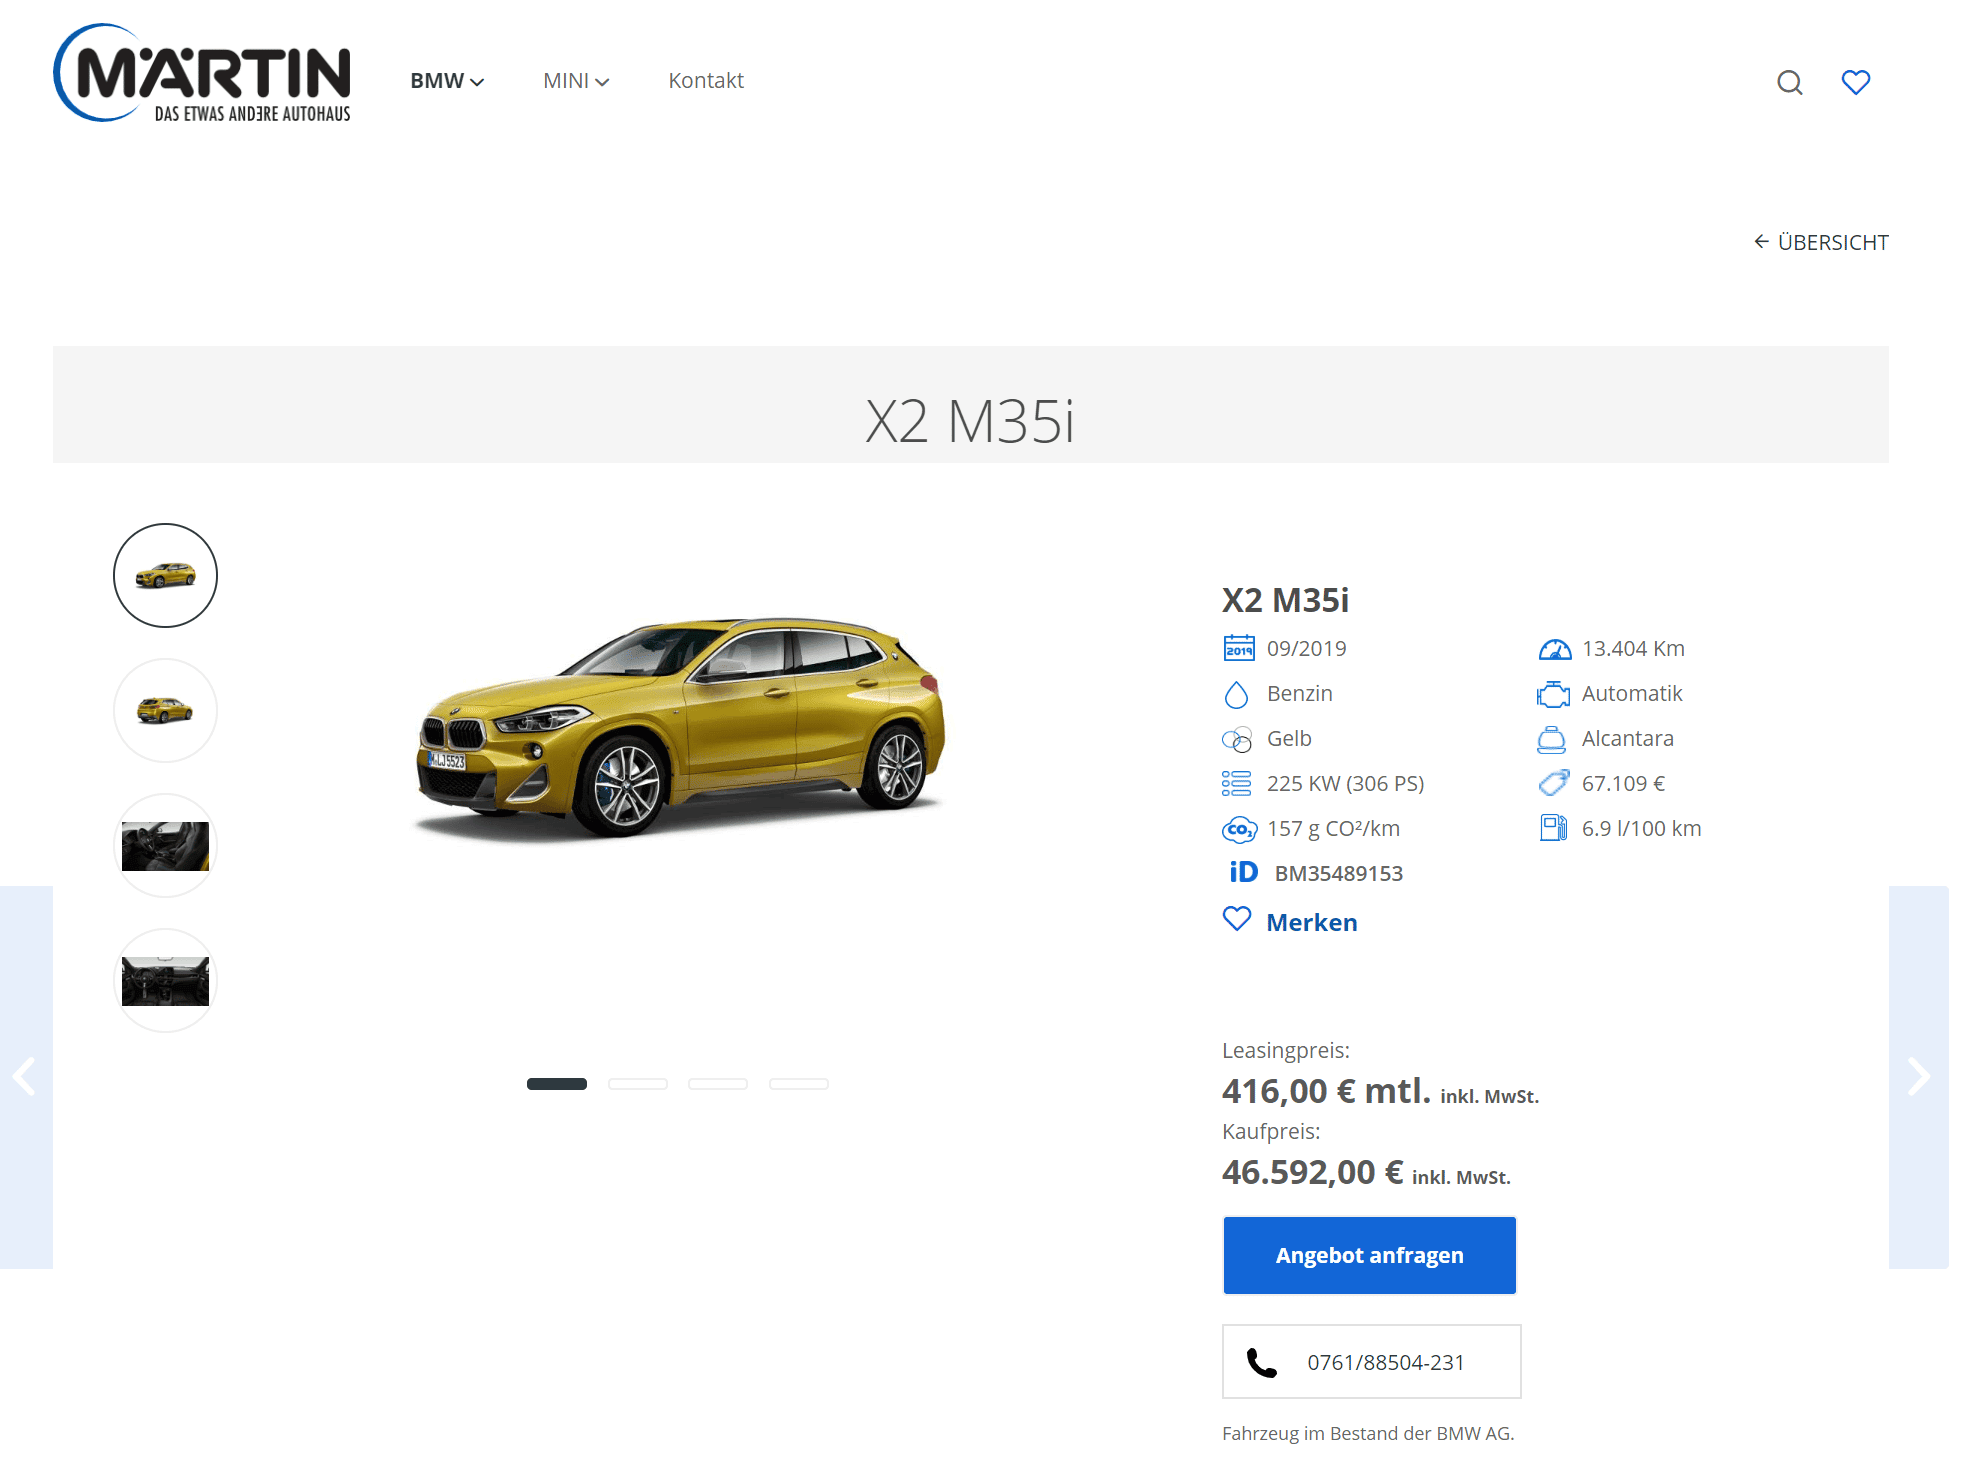Select the third interior seats thumbnail
Screen dimensions: 1978x1482
[165, 845]
